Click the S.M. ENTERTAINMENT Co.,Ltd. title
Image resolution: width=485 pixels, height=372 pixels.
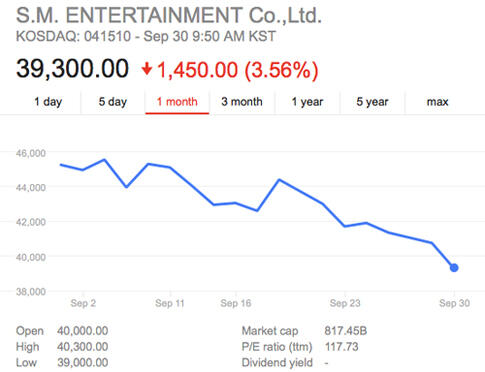pos(169,15)
